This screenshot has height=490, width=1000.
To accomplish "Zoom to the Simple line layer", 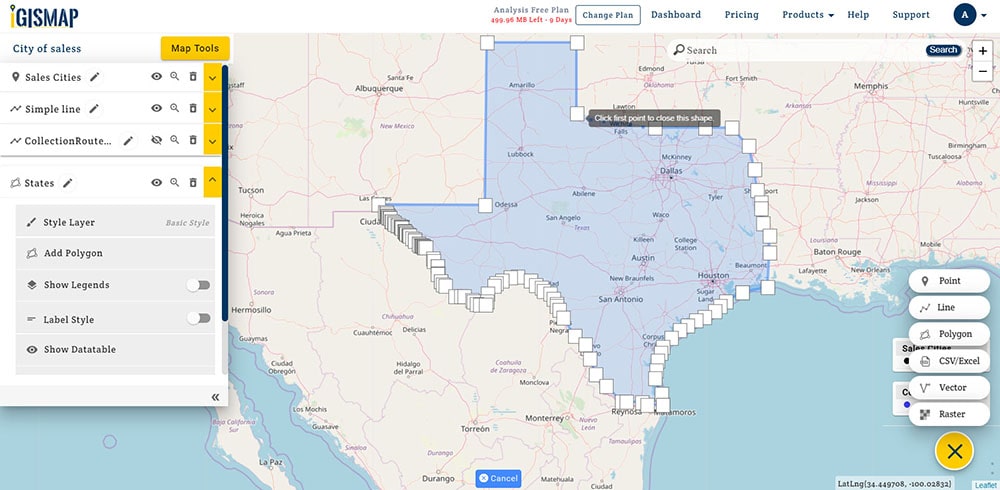I will (175, 108).
